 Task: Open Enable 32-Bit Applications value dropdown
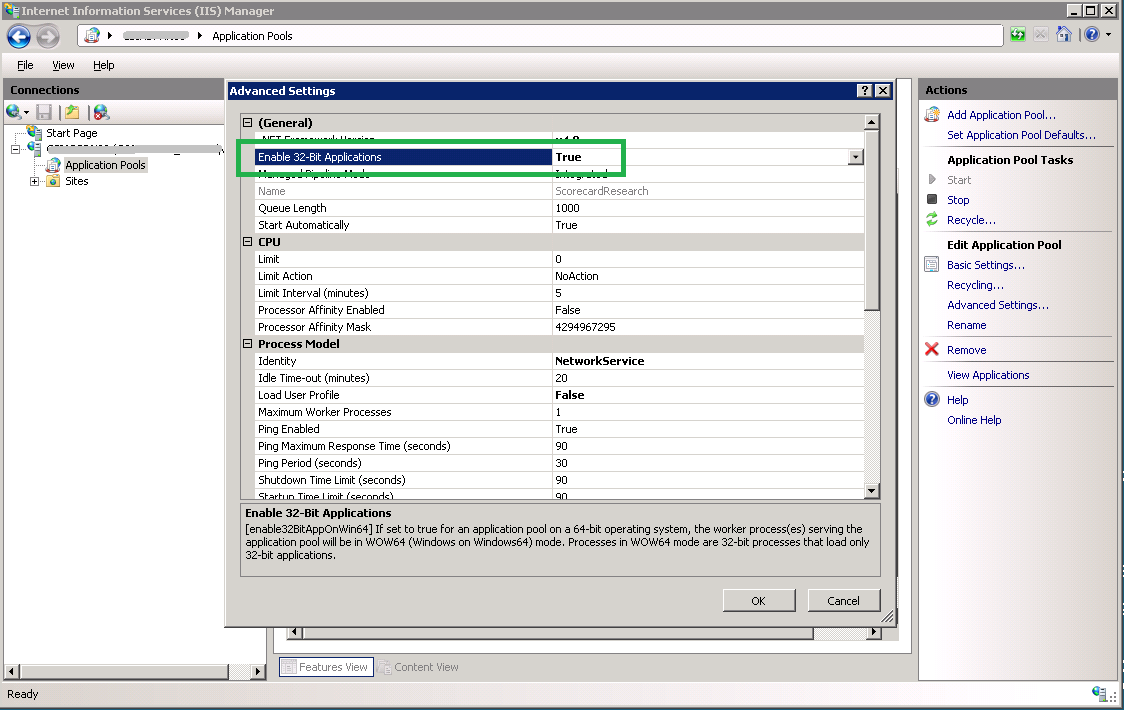(855, 157)
